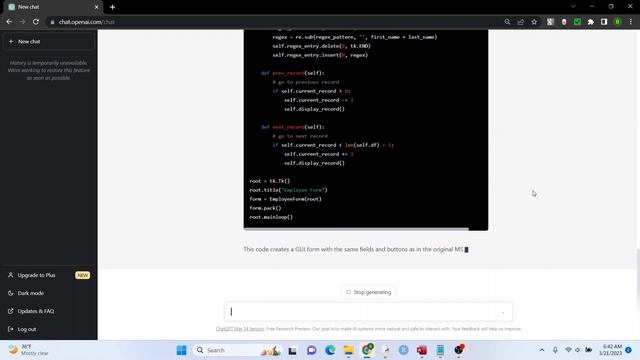Reload the ChatGPT page
640x360 pixels.
click(36, 22)
